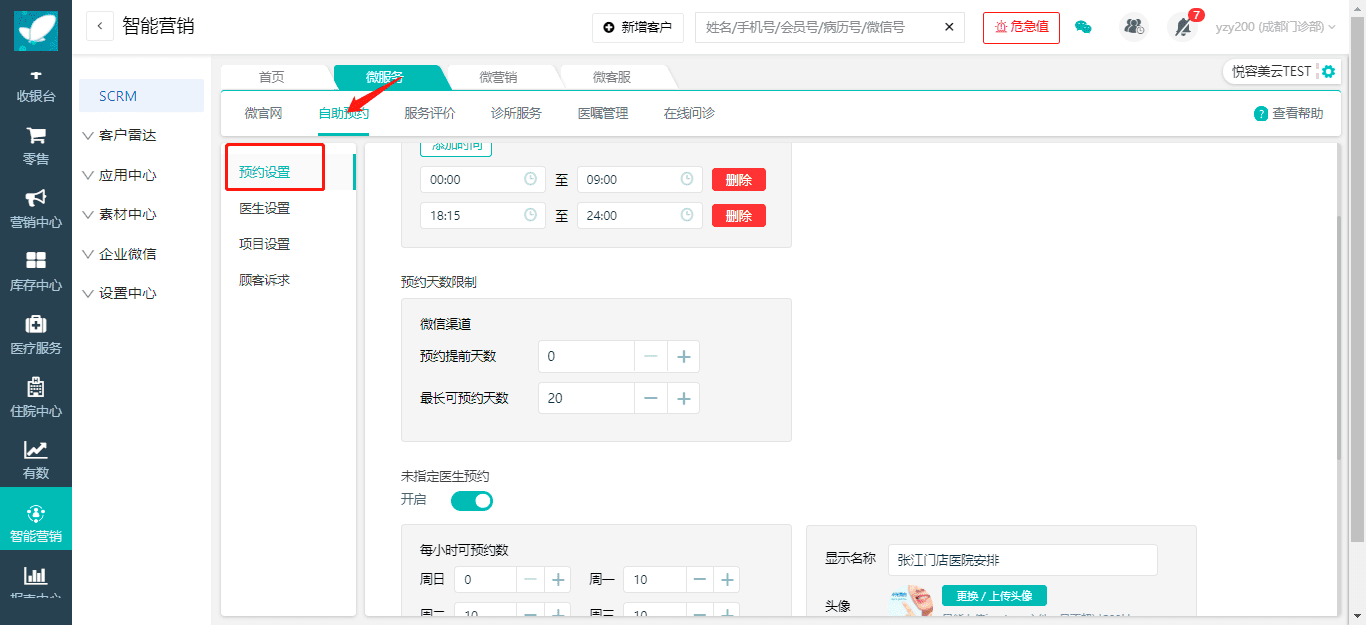Screen dimensions: 1366x625
Task: Open 服务评价 sub-tab
Action: tap(430, 114)
